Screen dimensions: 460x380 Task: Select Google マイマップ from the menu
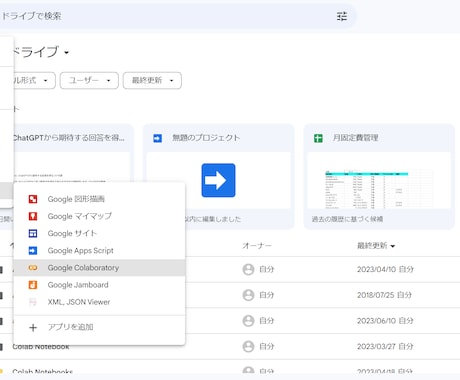[99, 216]
